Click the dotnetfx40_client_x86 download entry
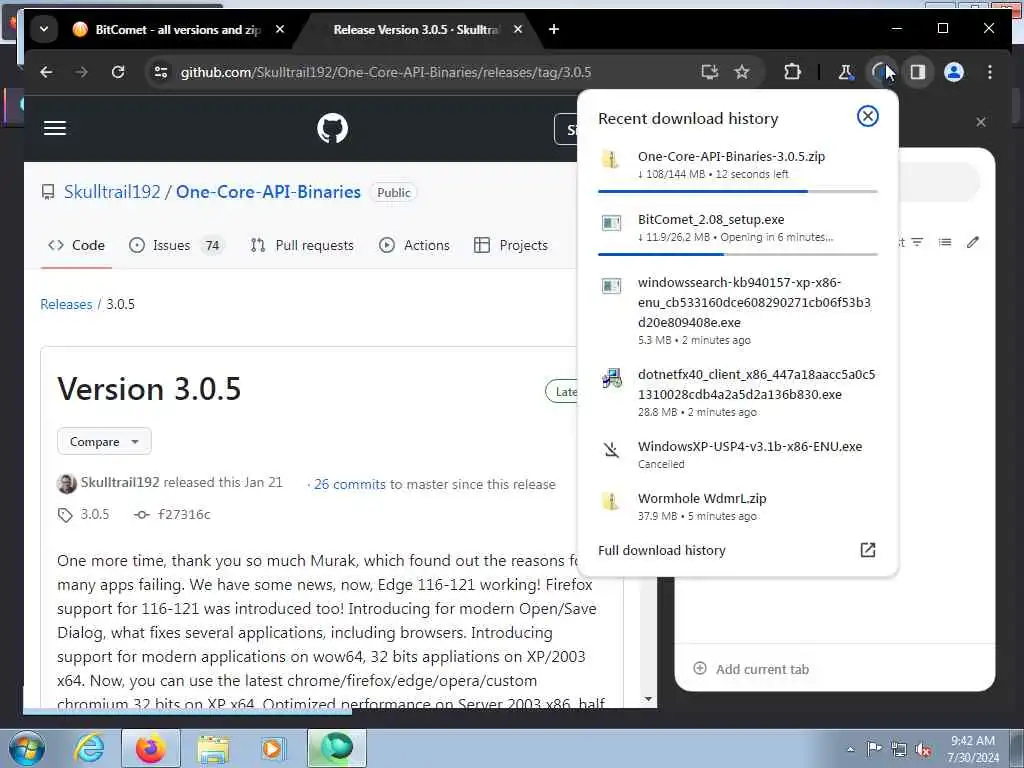Viewport: 1024px width, 768px height. [x=738, y=392]
